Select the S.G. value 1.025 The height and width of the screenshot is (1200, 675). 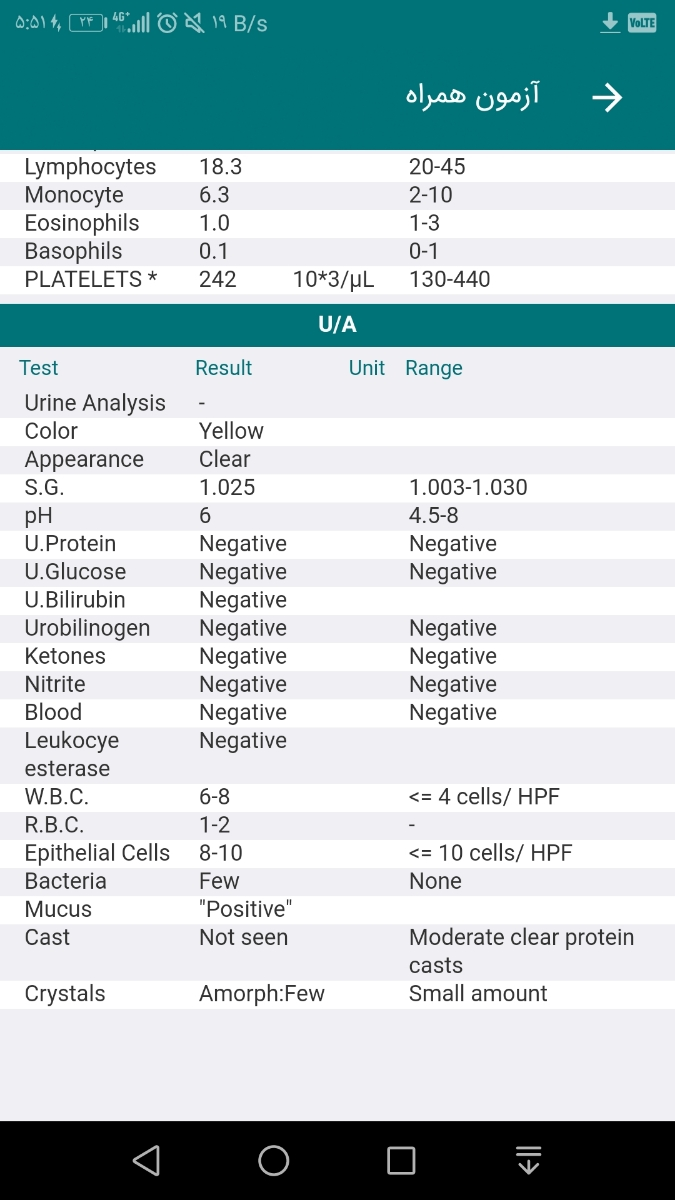[227, 487]
